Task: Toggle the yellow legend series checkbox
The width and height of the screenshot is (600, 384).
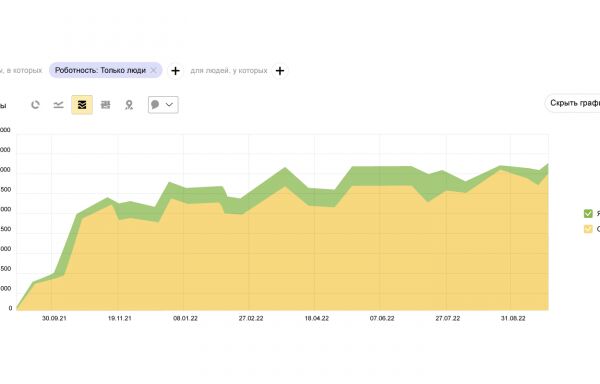Action: pos(588,229)
